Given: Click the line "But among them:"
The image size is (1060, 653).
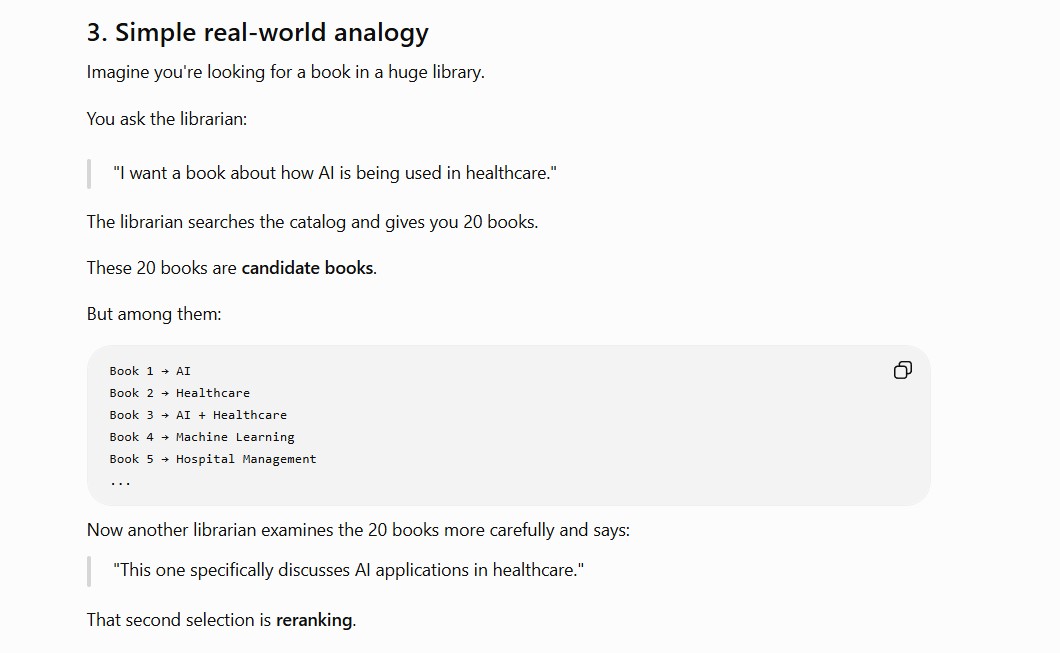Looking at the screenshot, I should [154, 314].
